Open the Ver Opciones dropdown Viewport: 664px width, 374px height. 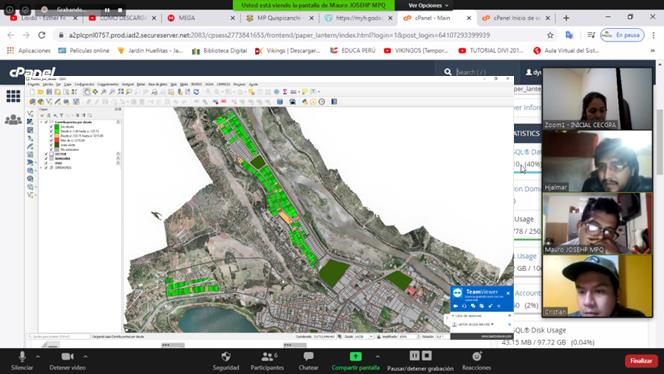click(x=428, y=6)
